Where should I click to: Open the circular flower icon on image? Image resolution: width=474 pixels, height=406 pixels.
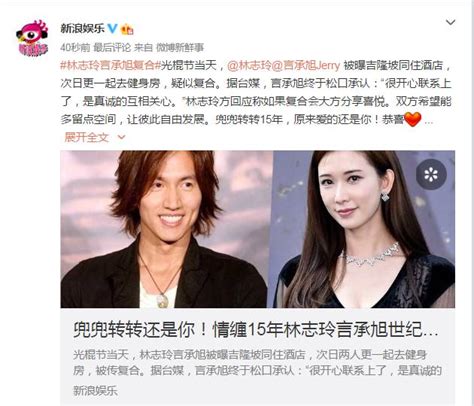pos(431,174)
